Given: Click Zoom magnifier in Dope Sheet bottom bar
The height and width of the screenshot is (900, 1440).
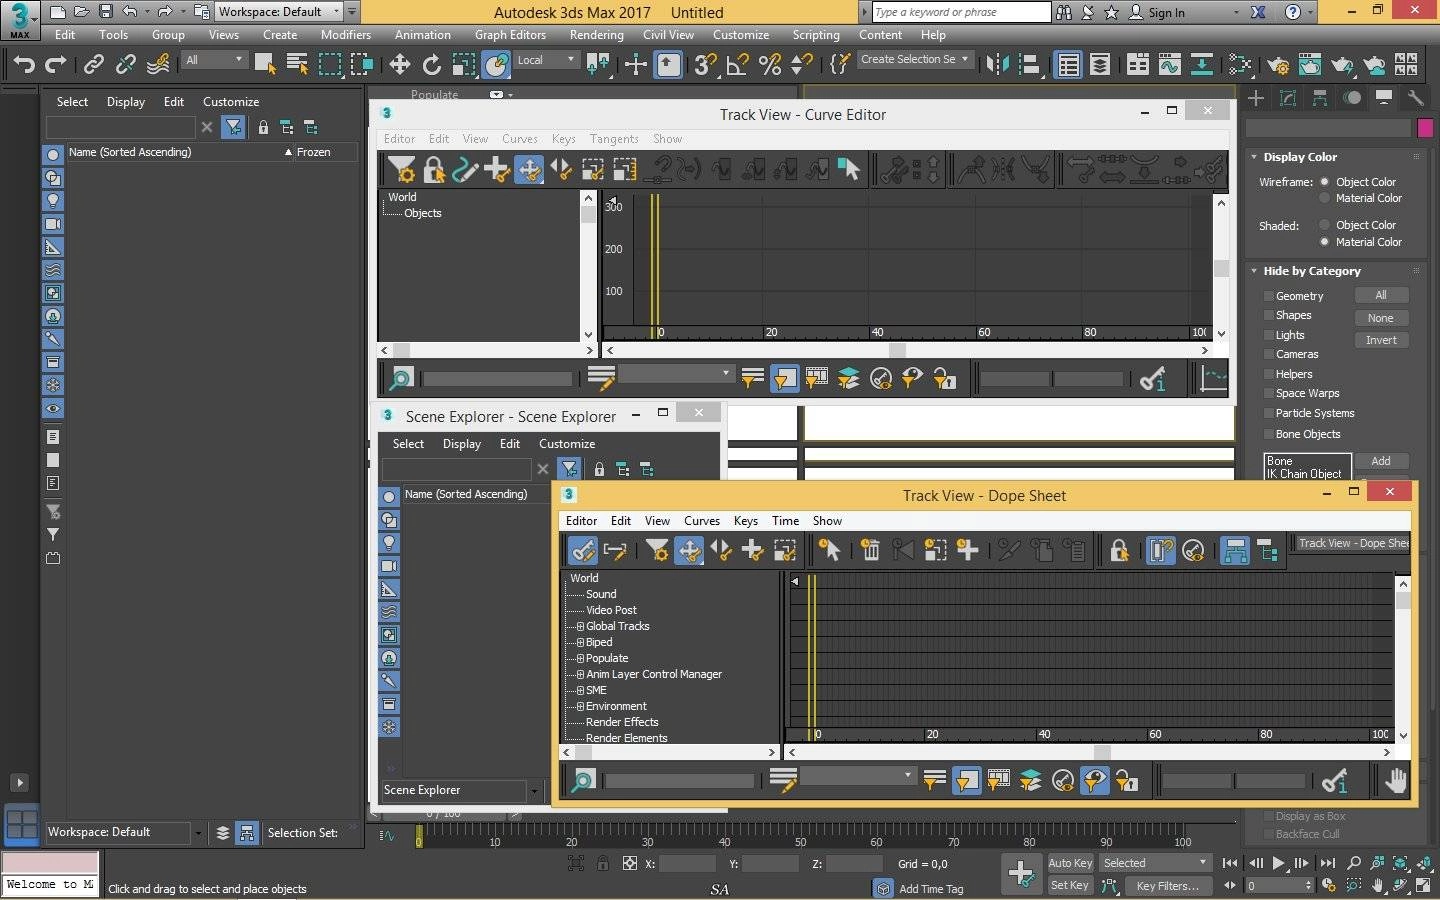Looking at the screenshot, I should pyautogui.click(x=583, y=780).
